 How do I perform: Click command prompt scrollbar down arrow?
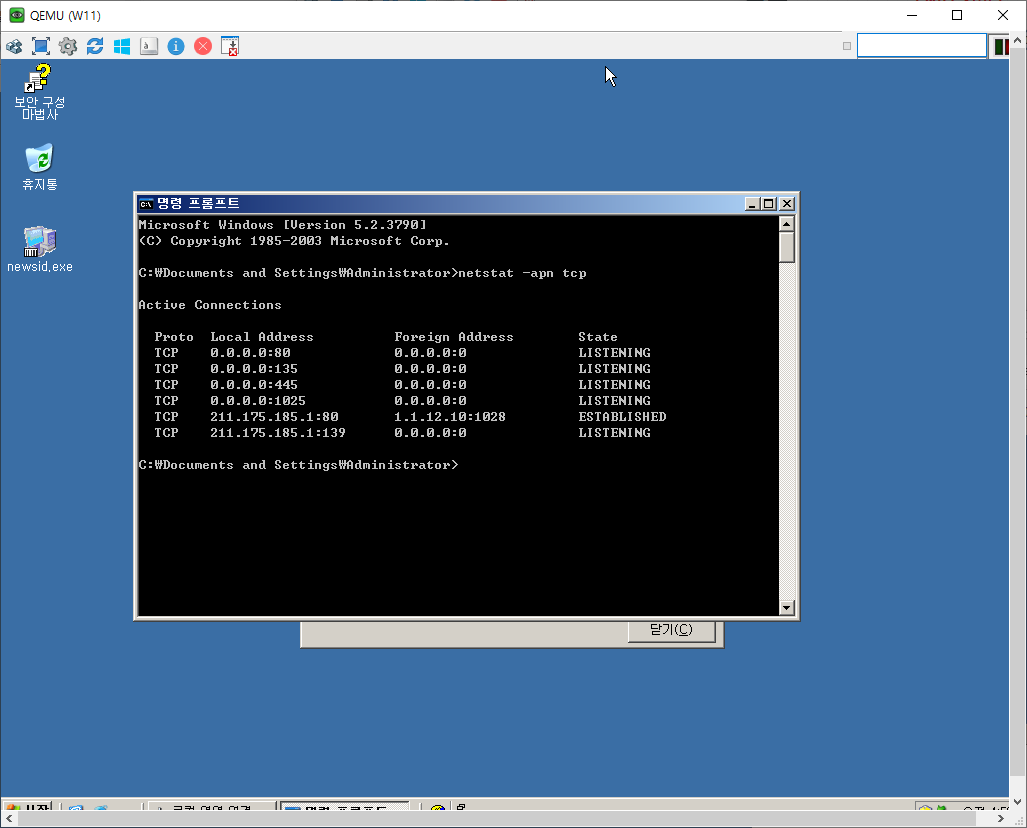(787, 608)
